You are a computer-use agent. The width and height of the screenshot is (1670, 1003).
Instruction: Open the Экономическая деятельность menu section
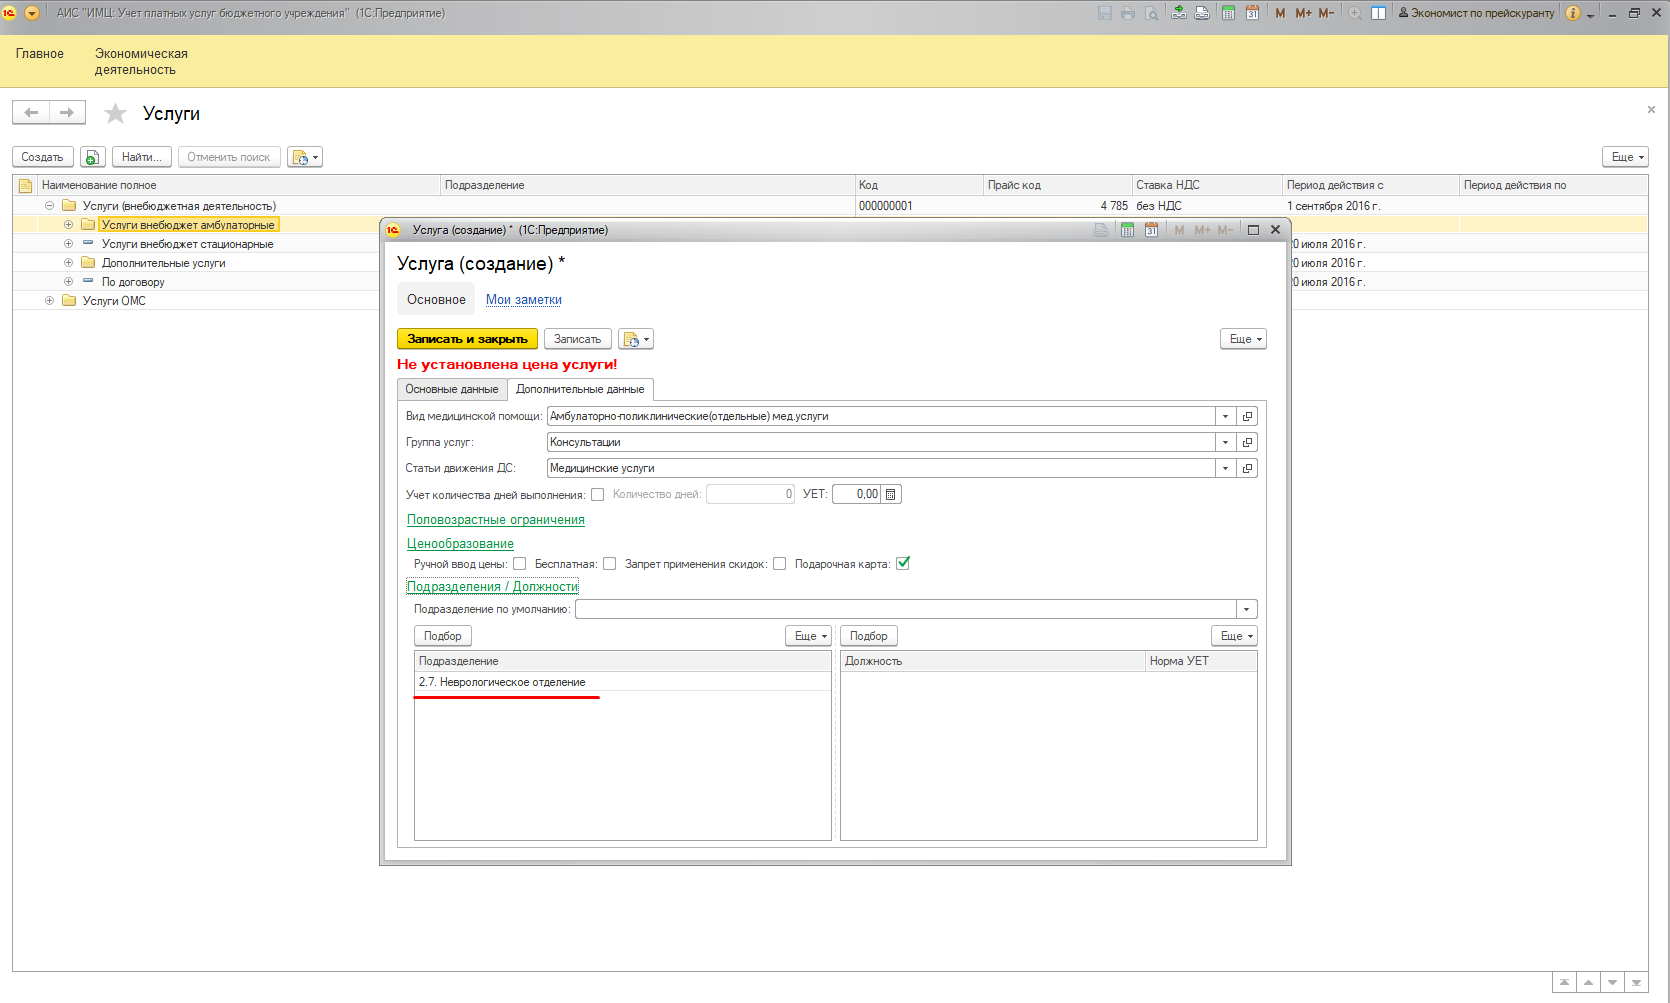(141, 61)
